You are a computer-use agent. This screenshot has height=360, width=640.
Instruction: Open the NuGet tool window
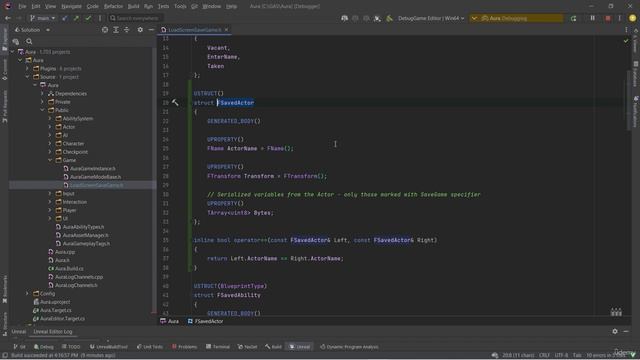pyautogui.click(x=247, y=347)
